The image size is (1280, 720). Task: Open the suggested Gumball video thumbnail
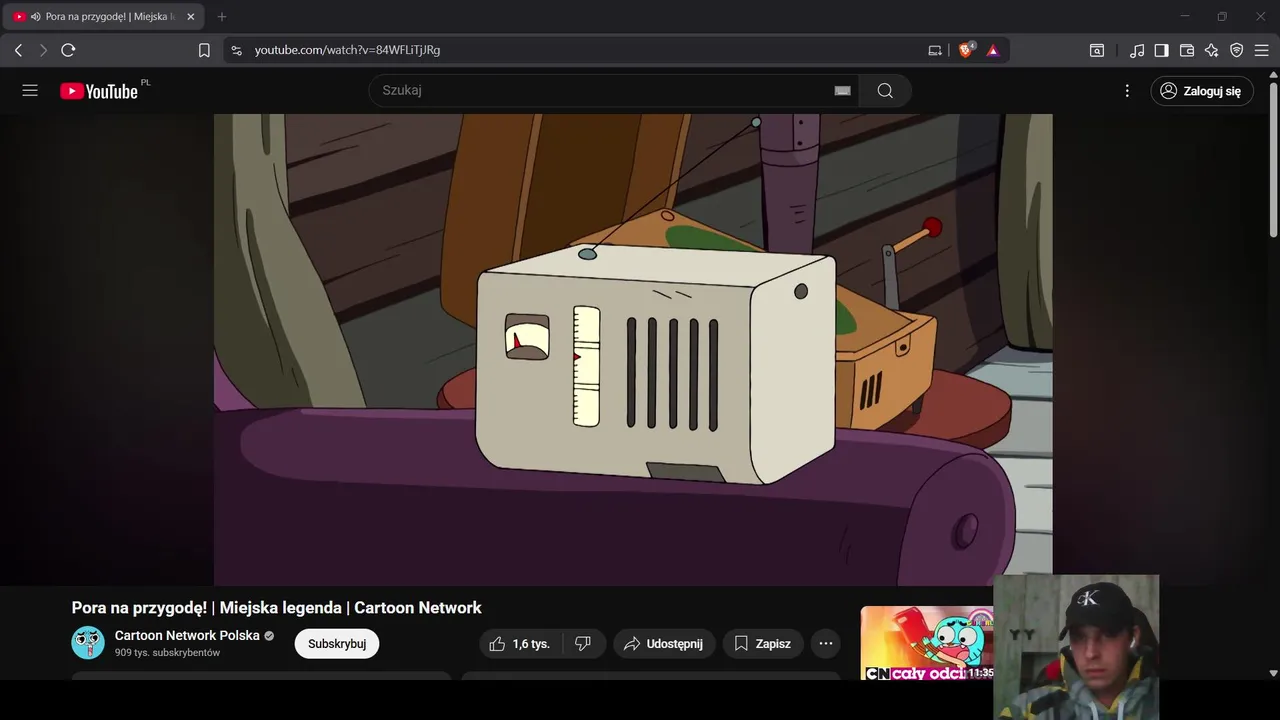(927, 643)
